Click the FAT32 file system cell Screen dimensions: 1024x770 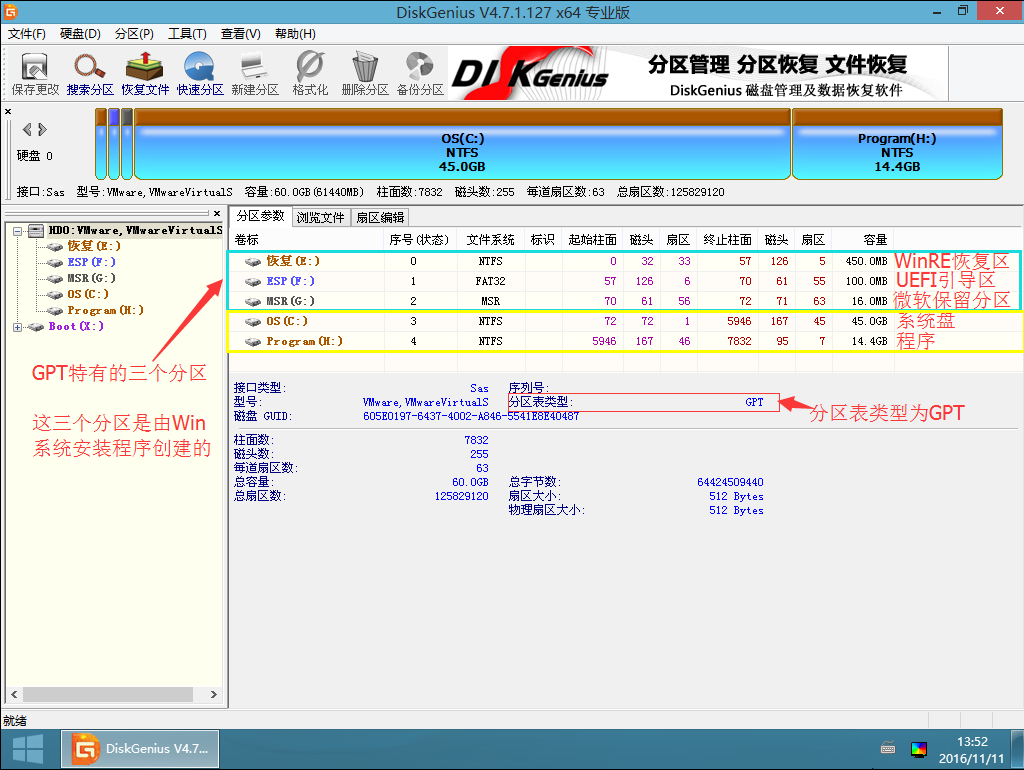(490, 281)
